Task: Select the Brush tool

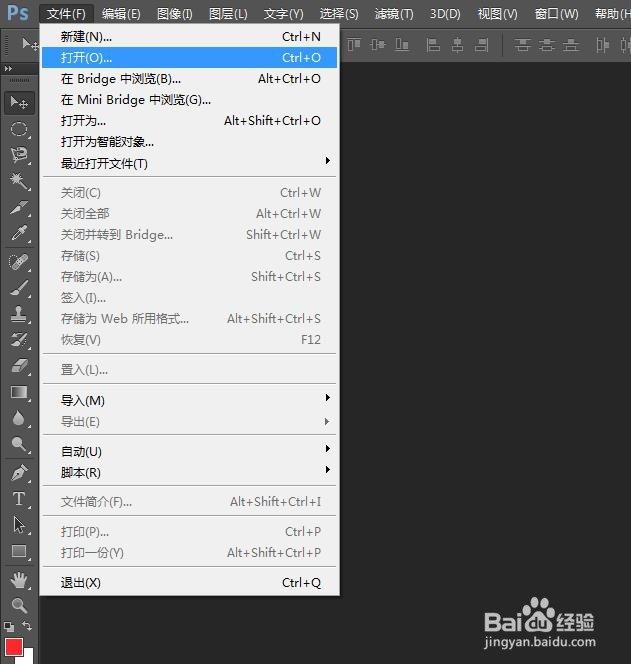Action: [x=19, y=288]
